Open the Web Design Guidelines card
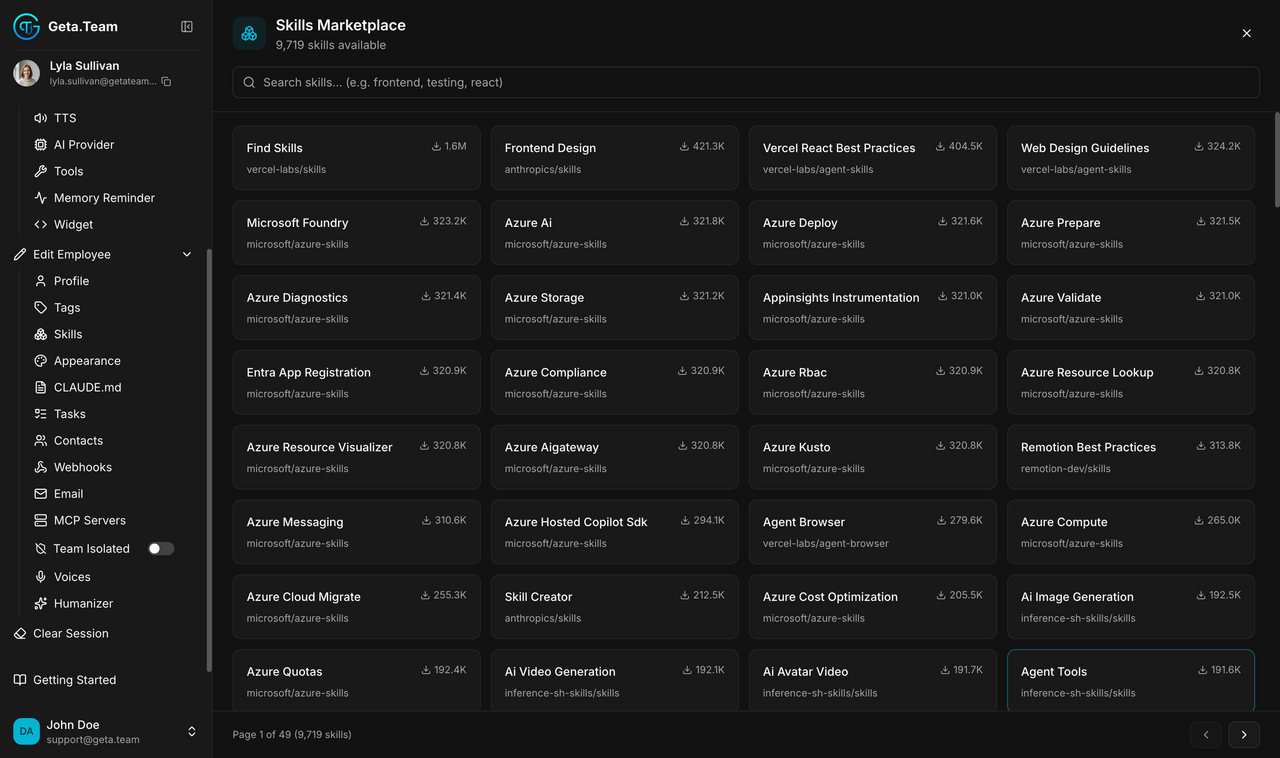 coord(1131,158)
